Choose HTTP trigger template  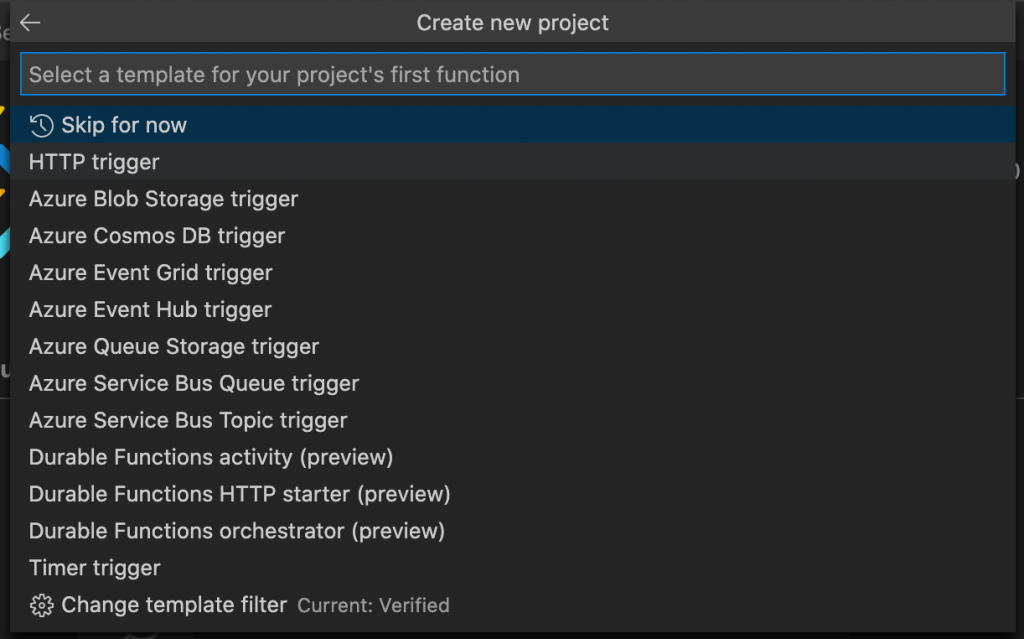coord(94,162)
